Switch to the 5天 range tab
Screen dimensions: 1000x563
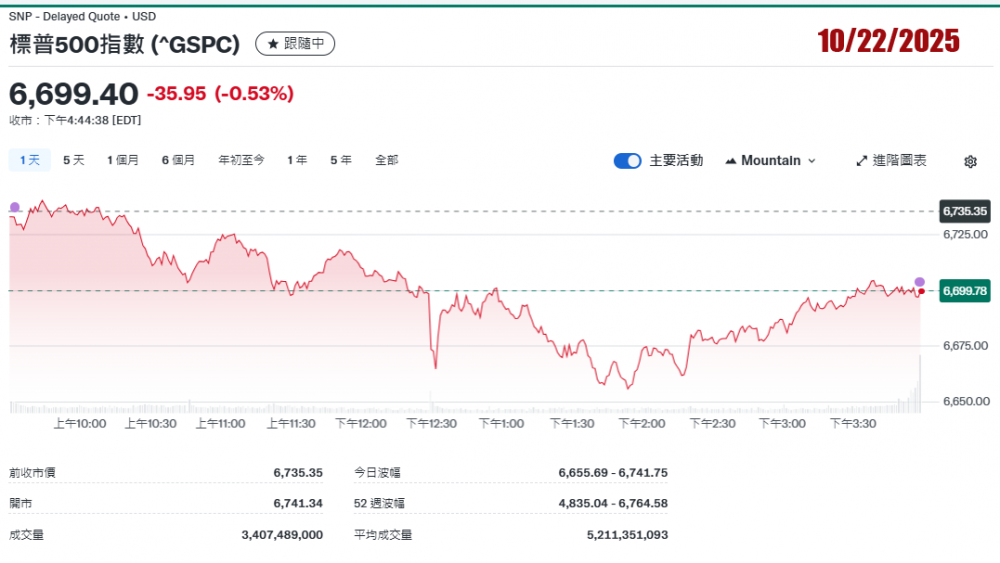pos(74,160)
